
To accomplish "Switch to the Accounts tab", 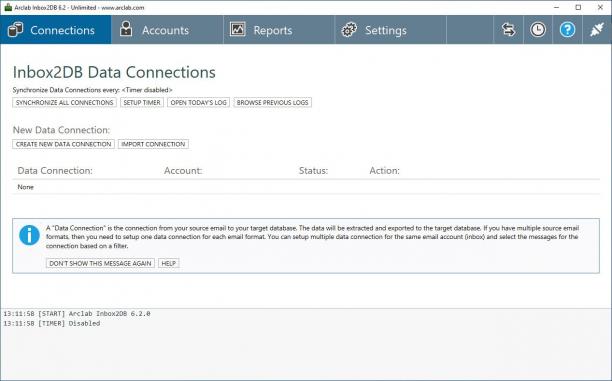I will 167,30.
